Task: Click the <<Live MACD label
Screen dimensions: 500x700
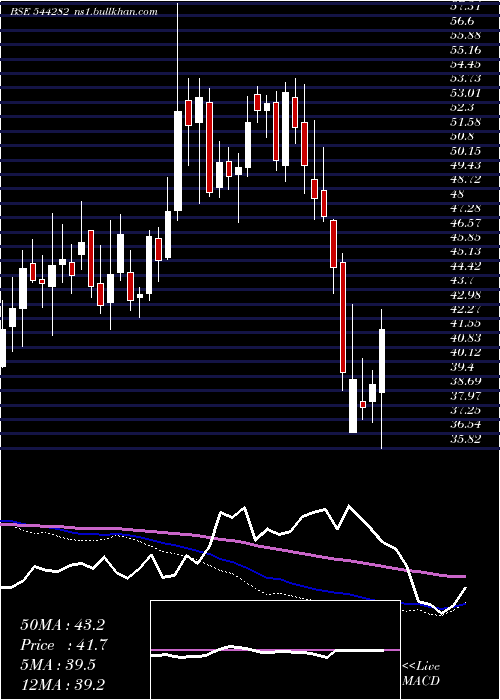Action: [421, 674]
